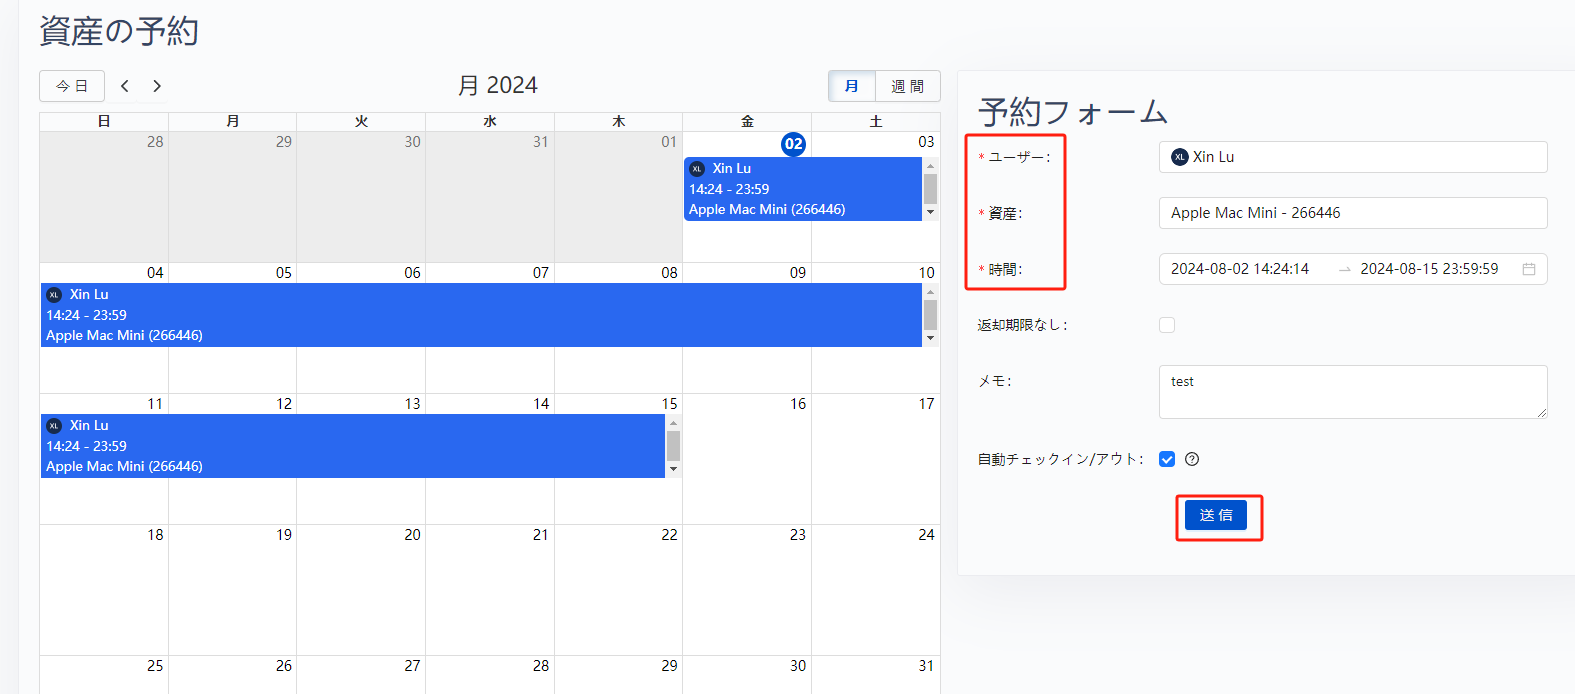
Task: Open Xin Lu reservation event on day 02
Action: (803, 189)
